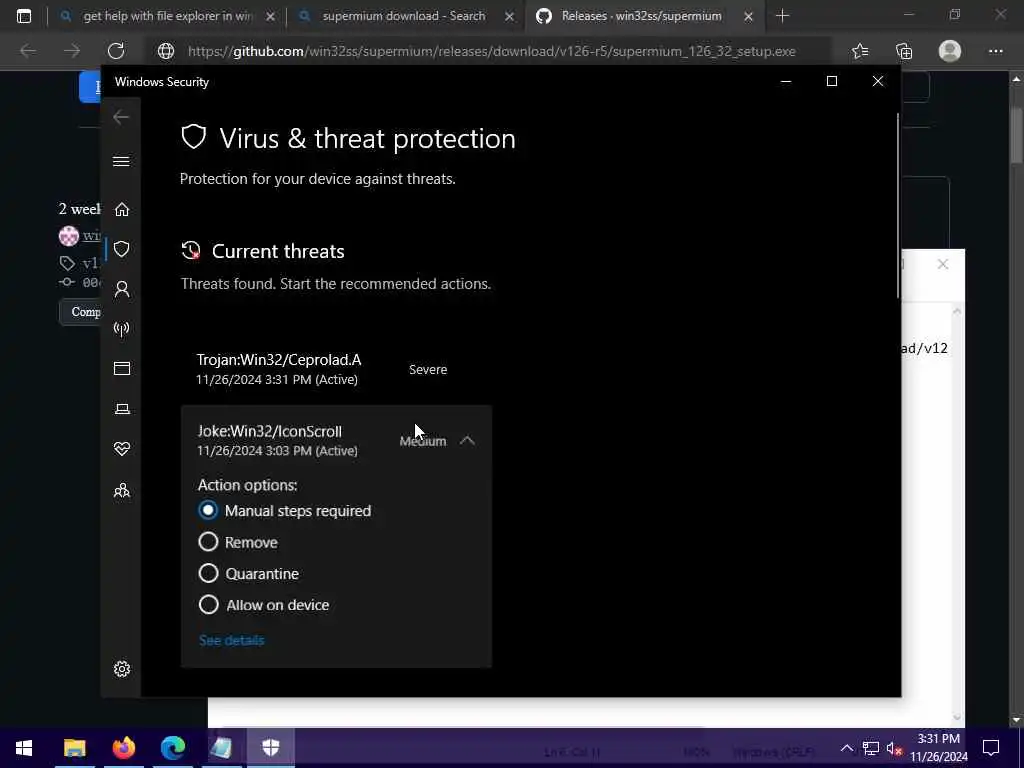1024x768 pixels.
Task: Open Edge Settings and more menu
Action: click(x=995, y=51)
